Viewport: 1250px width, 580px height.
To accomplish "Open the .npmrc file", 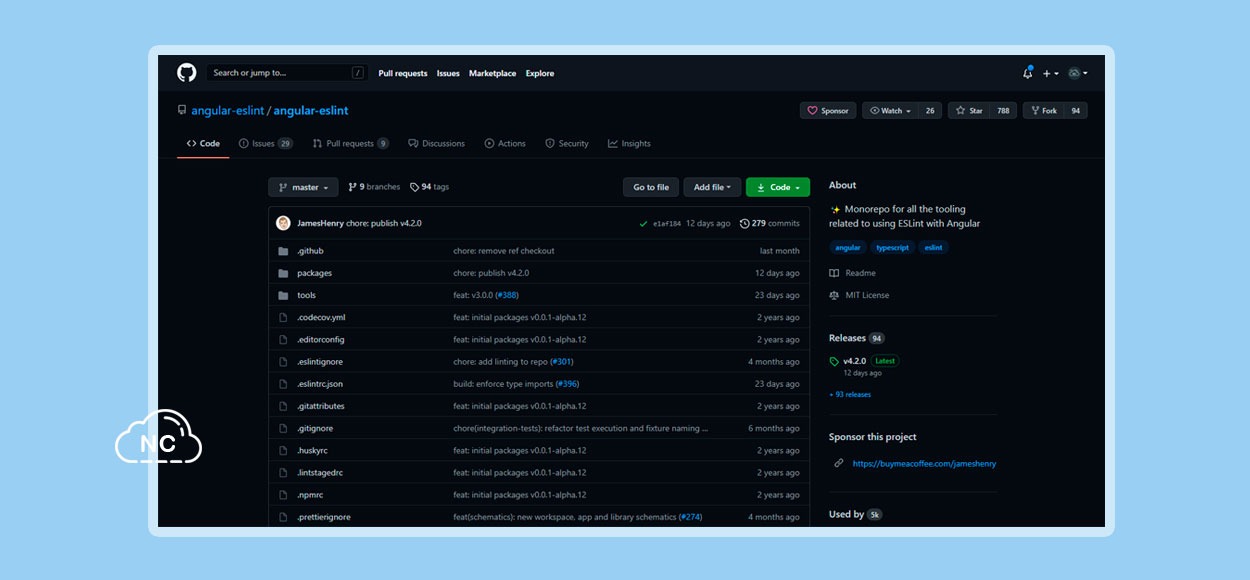I will [309, 495].
